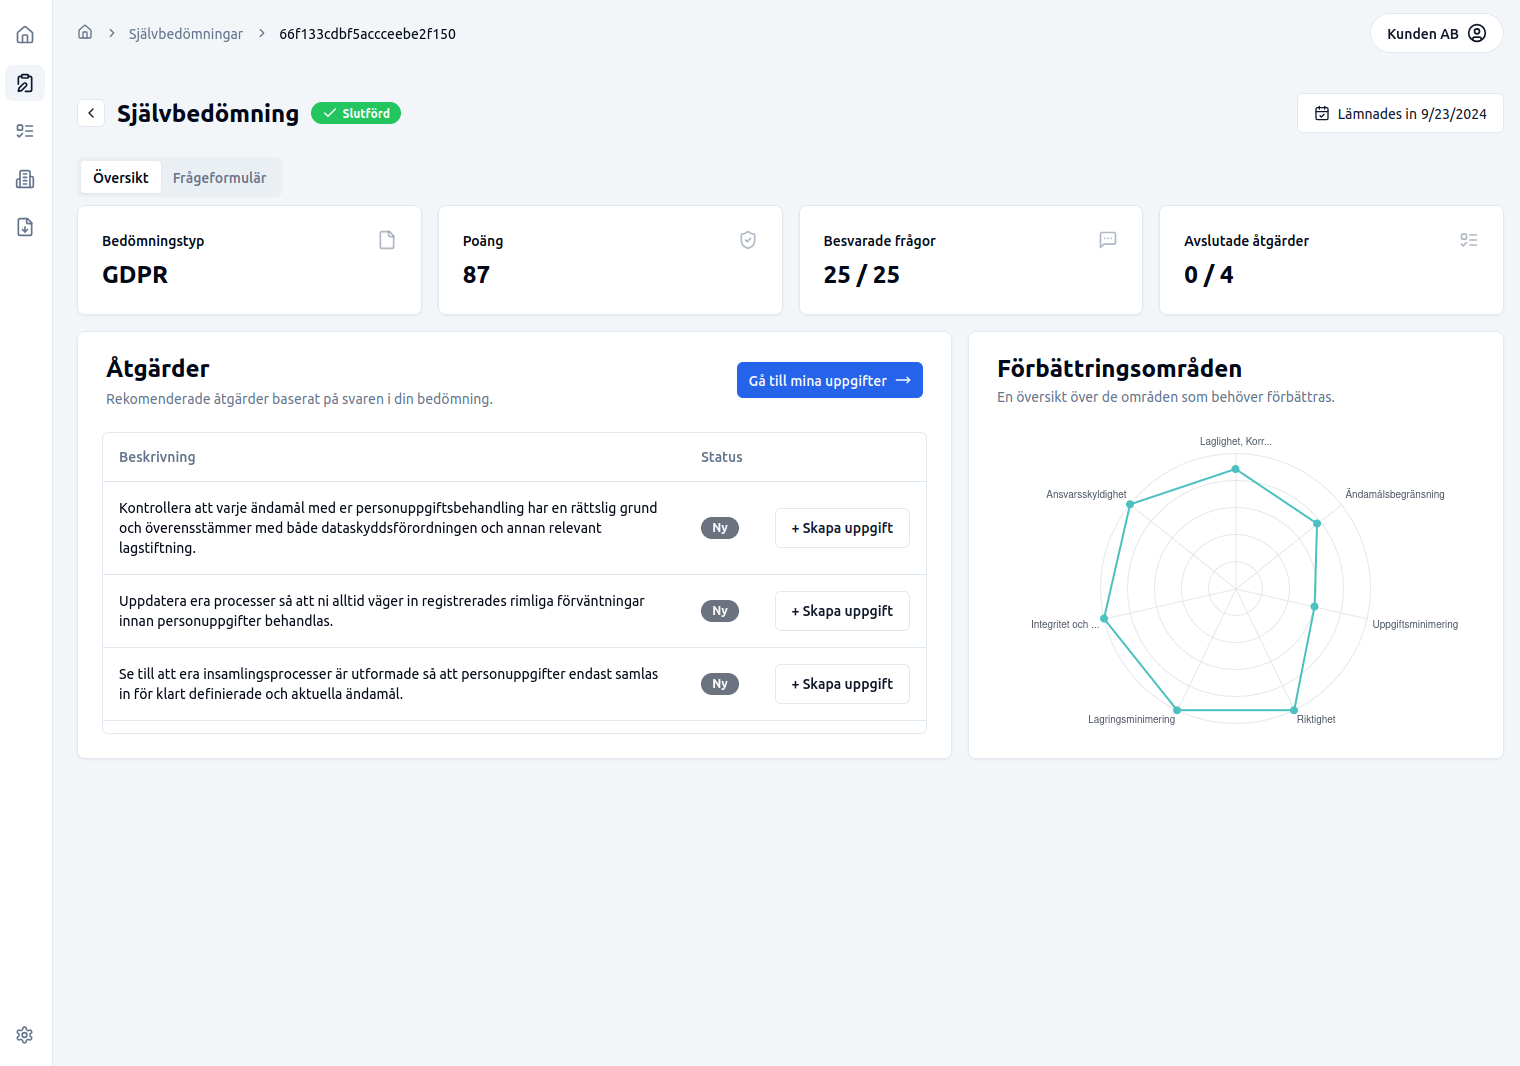Screen dimensions: 1520x1066
Task: Click the Ändamålsbegränsning radar label
Action: pos(1395,494)
